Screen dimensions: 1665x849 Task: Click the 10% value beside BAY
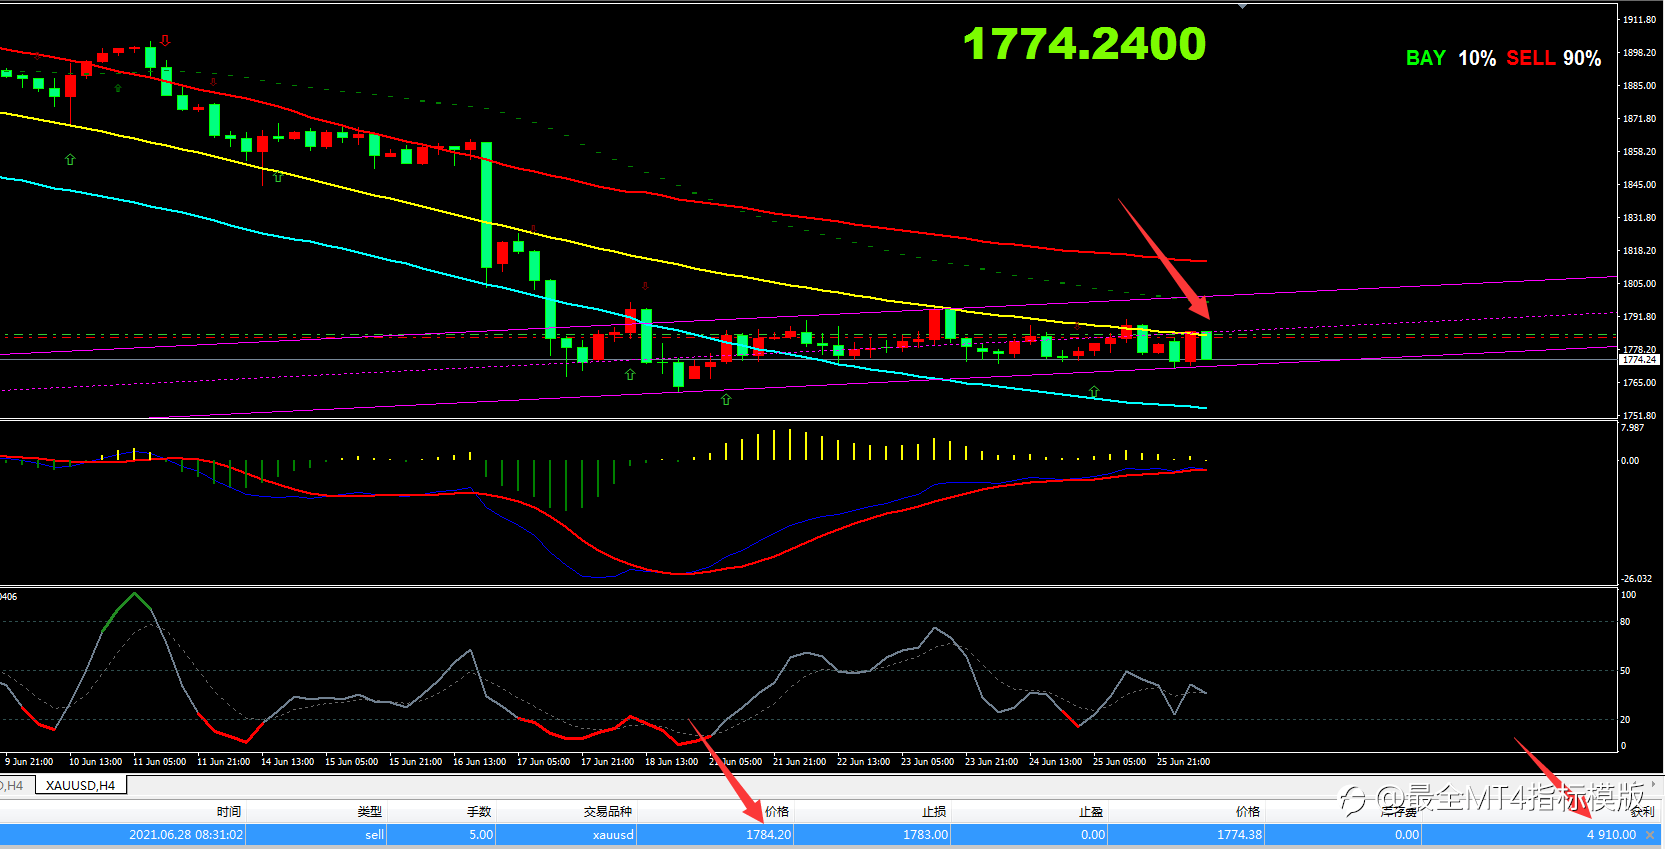pos(1477,58)
